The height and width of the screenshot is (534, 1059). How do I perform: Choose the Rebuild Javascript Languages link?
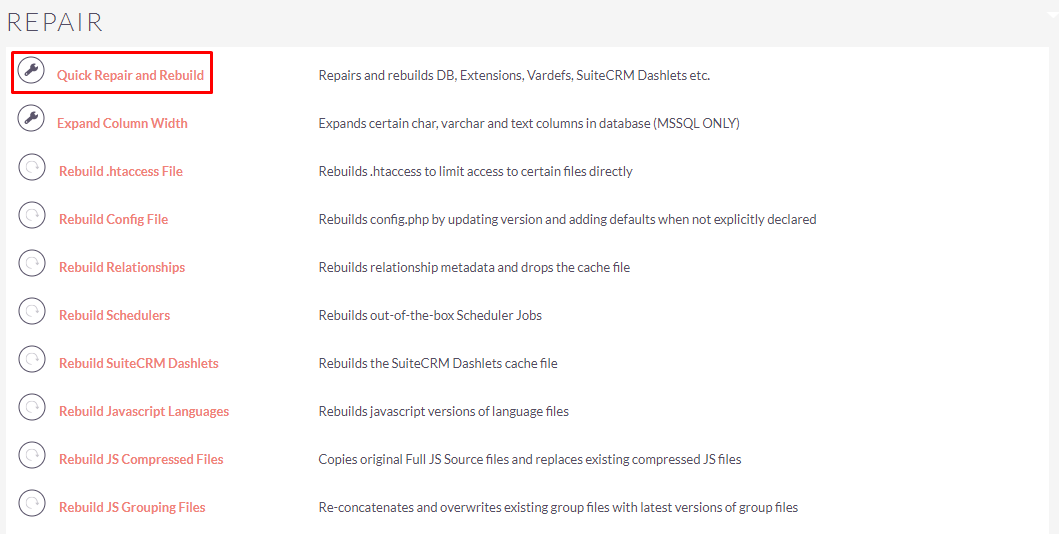tap(144, 410)
